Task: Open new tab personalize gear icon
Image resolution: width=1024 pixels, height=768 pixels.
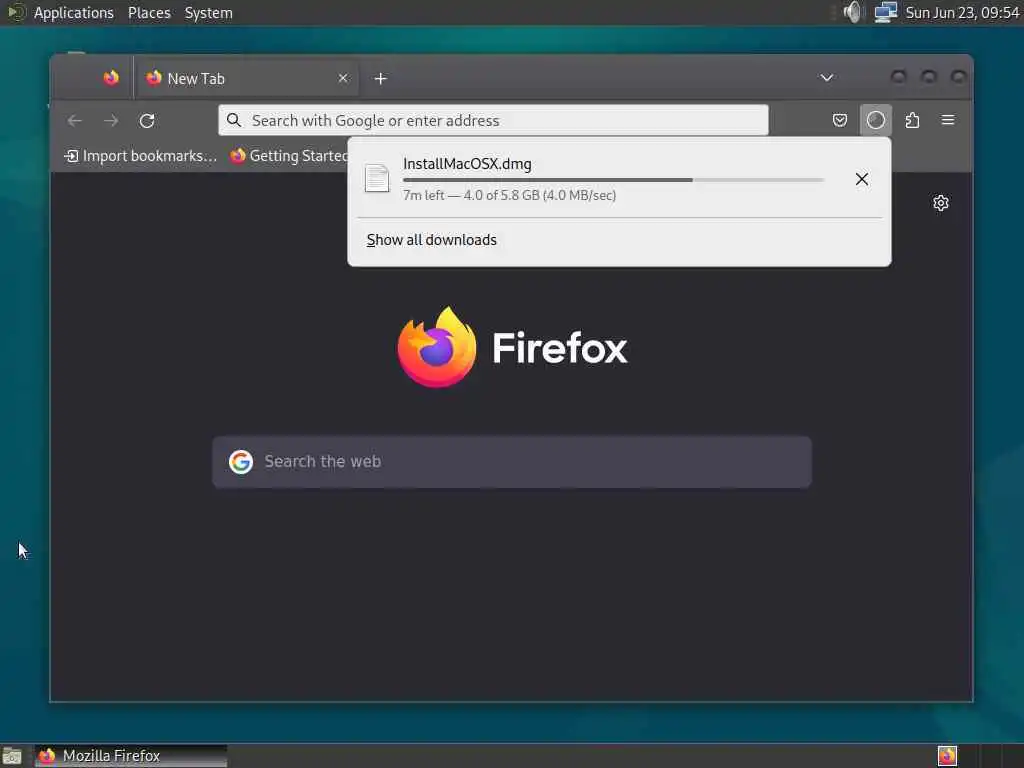Action: [941, 203]
